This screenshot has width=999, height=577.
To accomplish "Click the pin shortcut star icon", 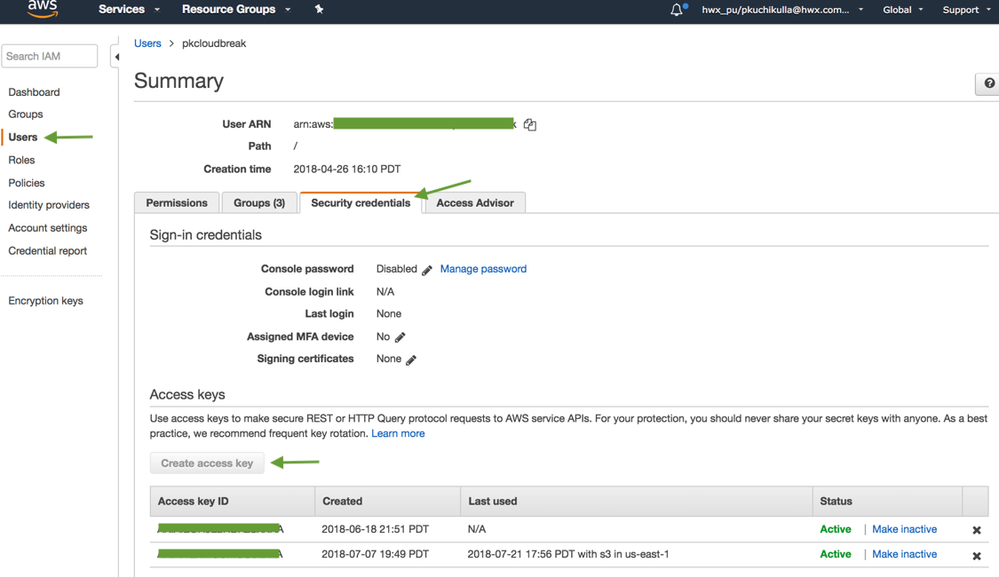I will [319, 10].
